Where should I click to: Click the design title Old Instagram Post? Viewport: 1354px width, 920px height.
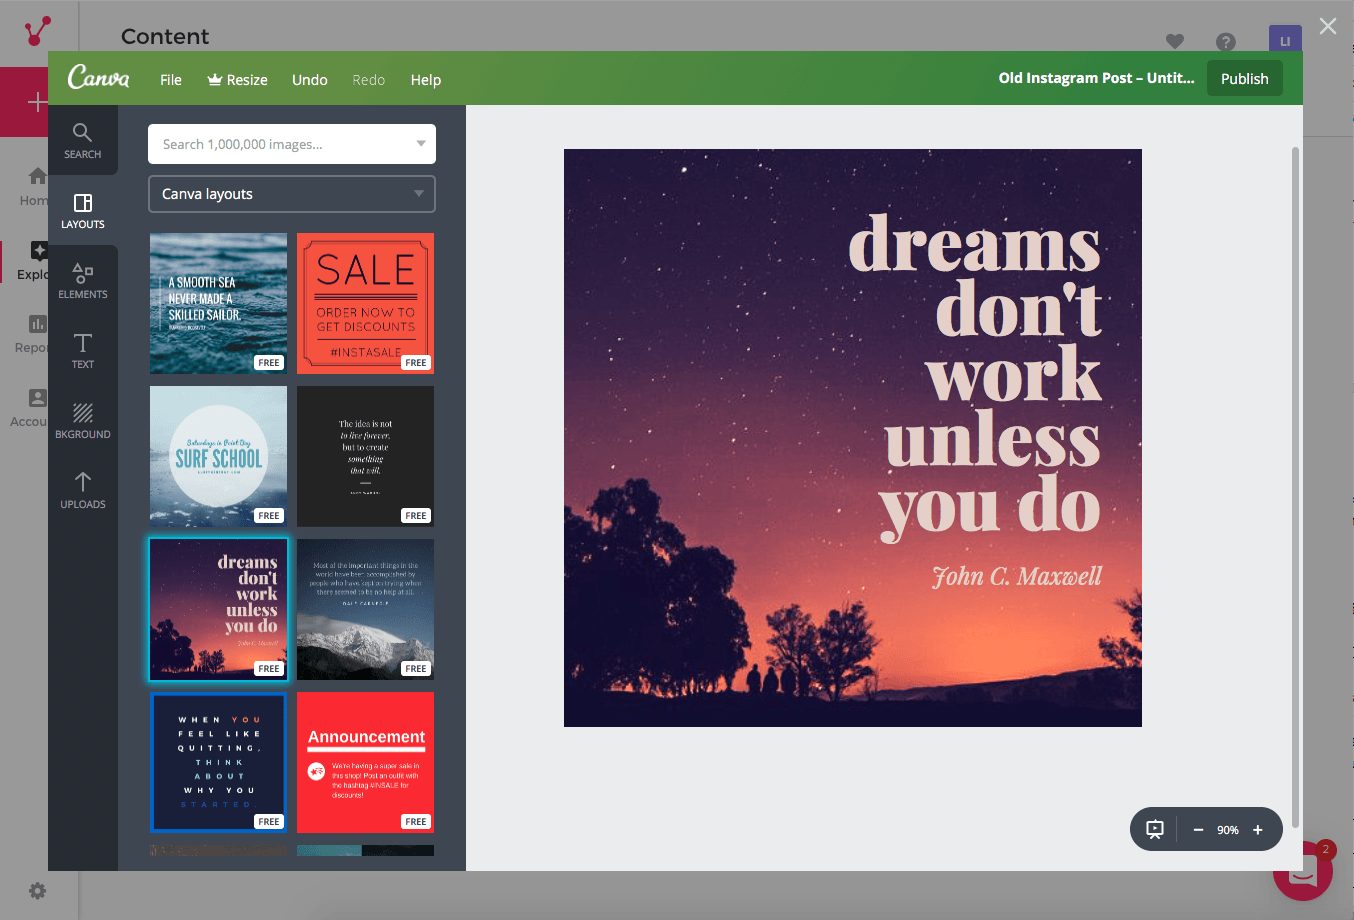pyautogui.click(x=1096, y=78)
